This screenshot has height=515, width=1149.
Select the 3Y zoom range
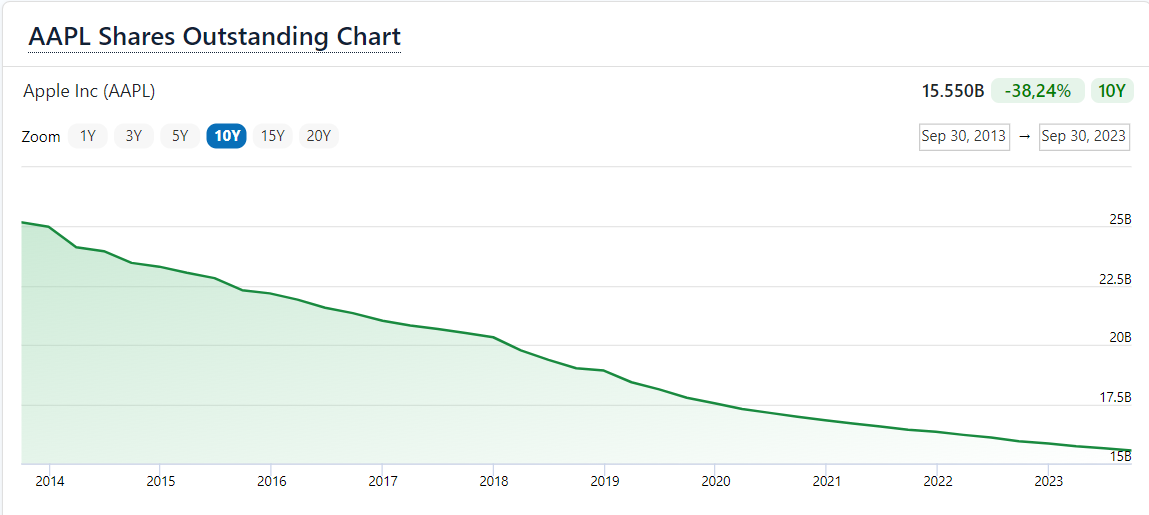134,136
